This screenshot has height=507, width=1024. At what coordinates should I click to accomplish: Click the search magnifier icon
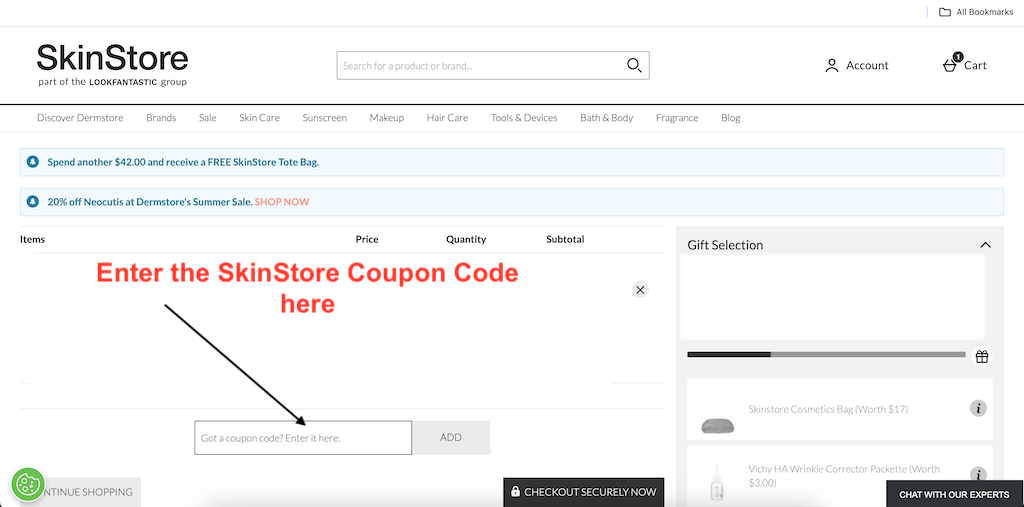(x=634, y=65)
